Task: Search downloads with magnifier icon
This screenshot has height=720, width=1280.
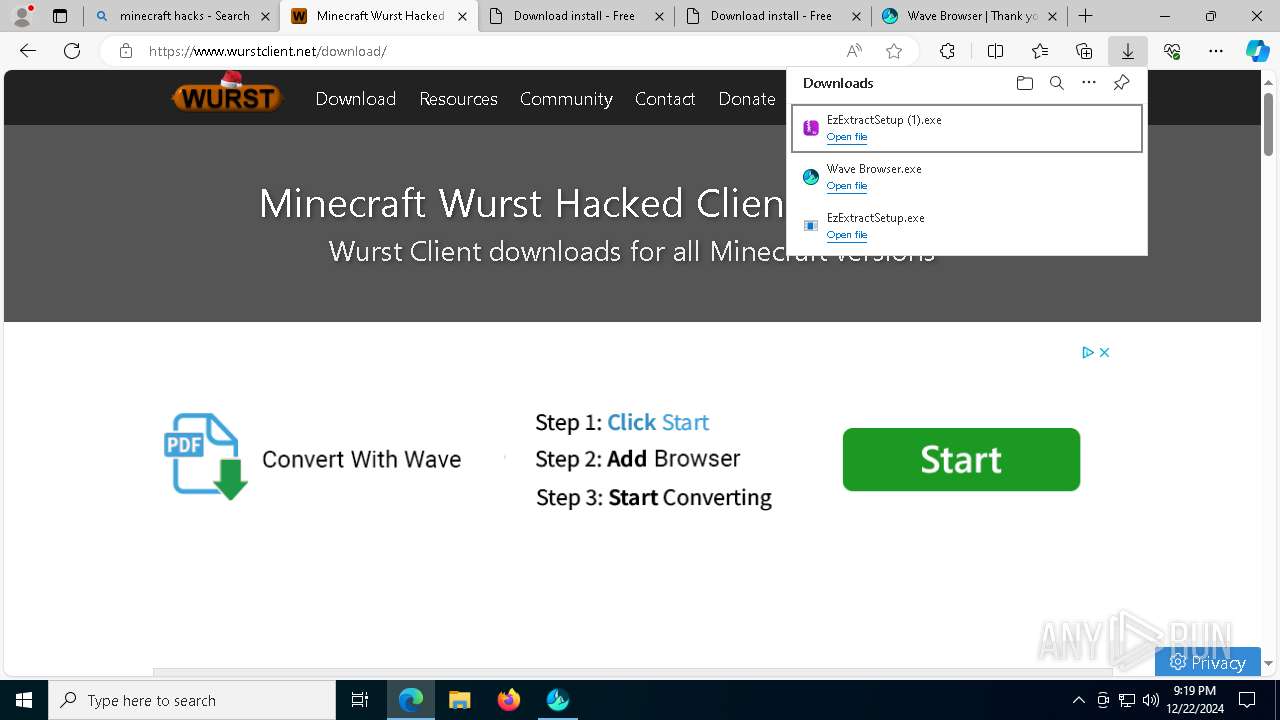Action: 1056,83
